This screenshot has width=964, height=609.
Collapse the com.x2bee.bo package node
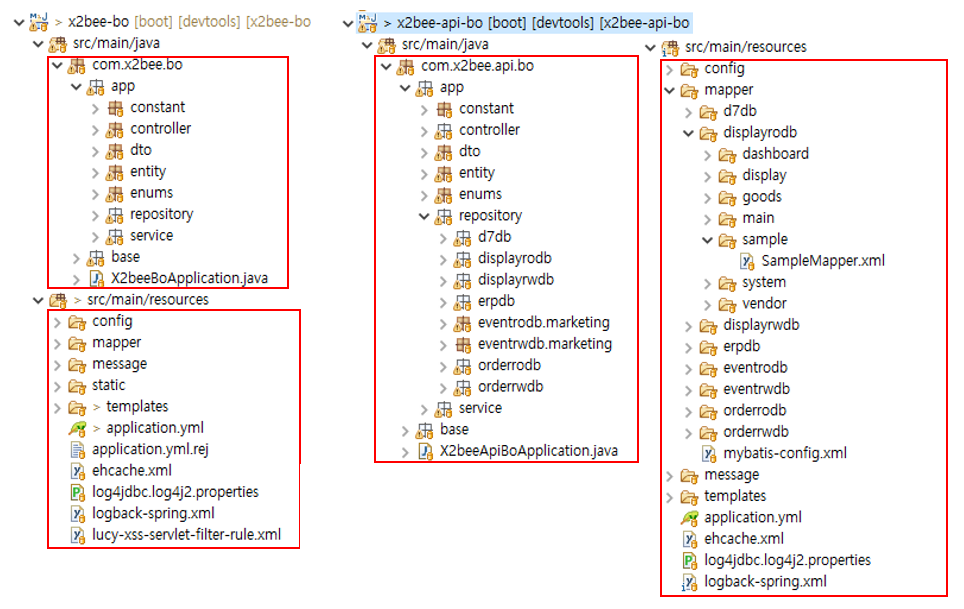pyautogui.click(x=56, y=66)
